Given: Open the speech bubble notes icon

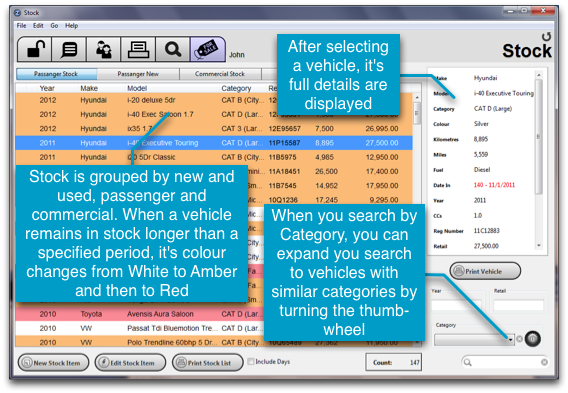Looking at the screenshot, I should (x=69, y=49).
